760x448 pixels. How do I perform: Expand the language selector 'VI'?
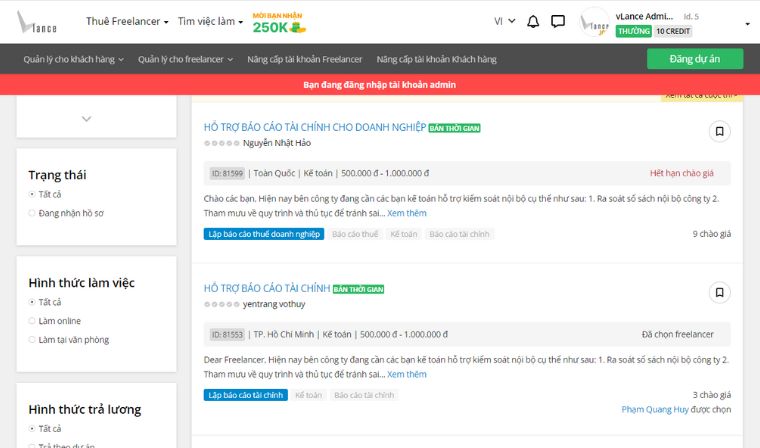[504, 21]
